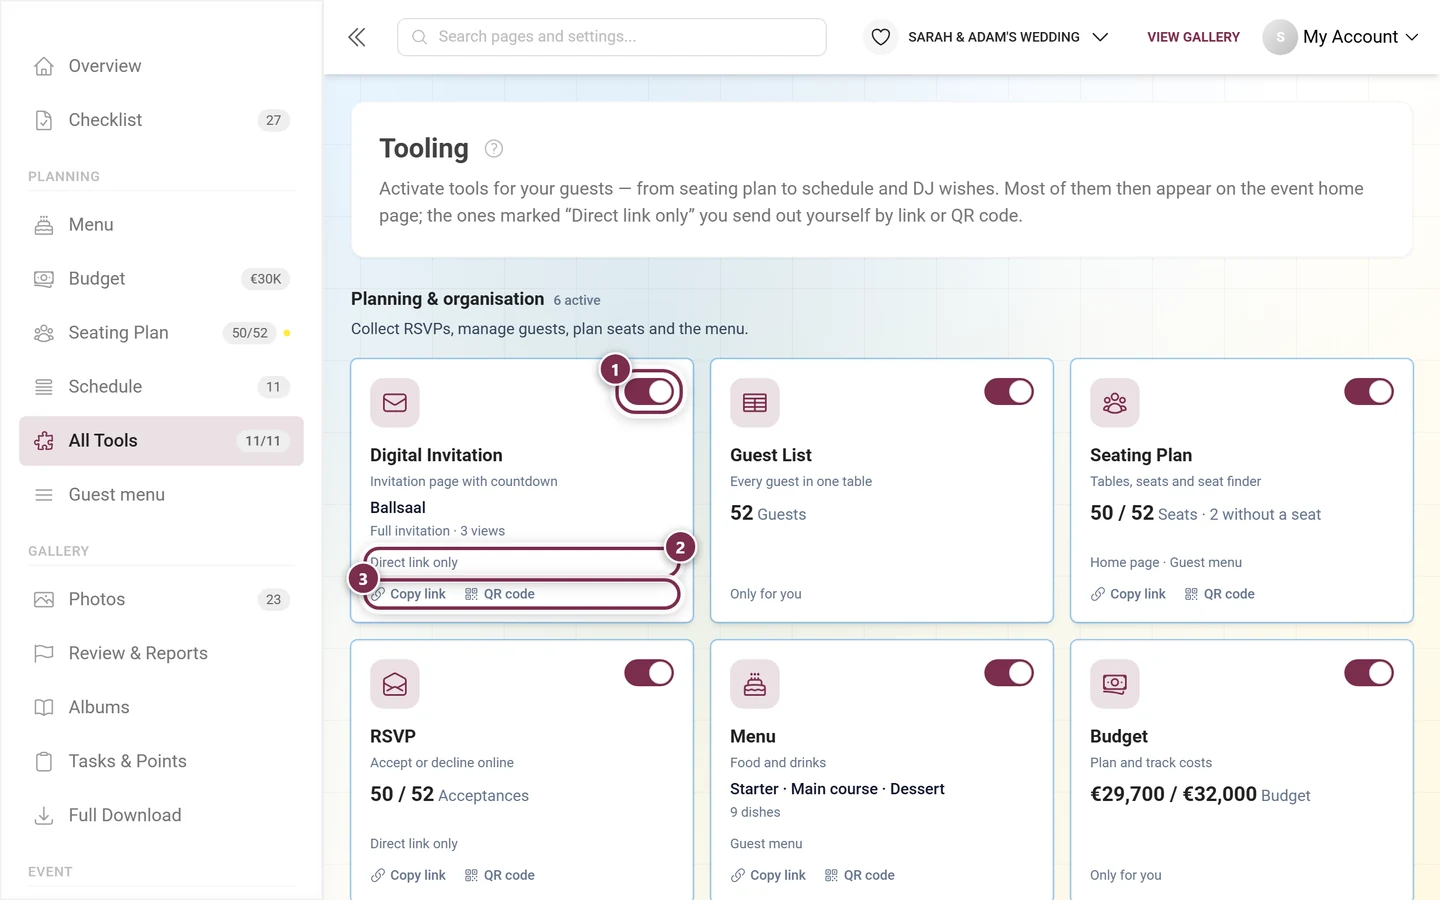Go to Checklist in the sidebar
Viewport: 1440px width, 900px height.
[161, 120]
